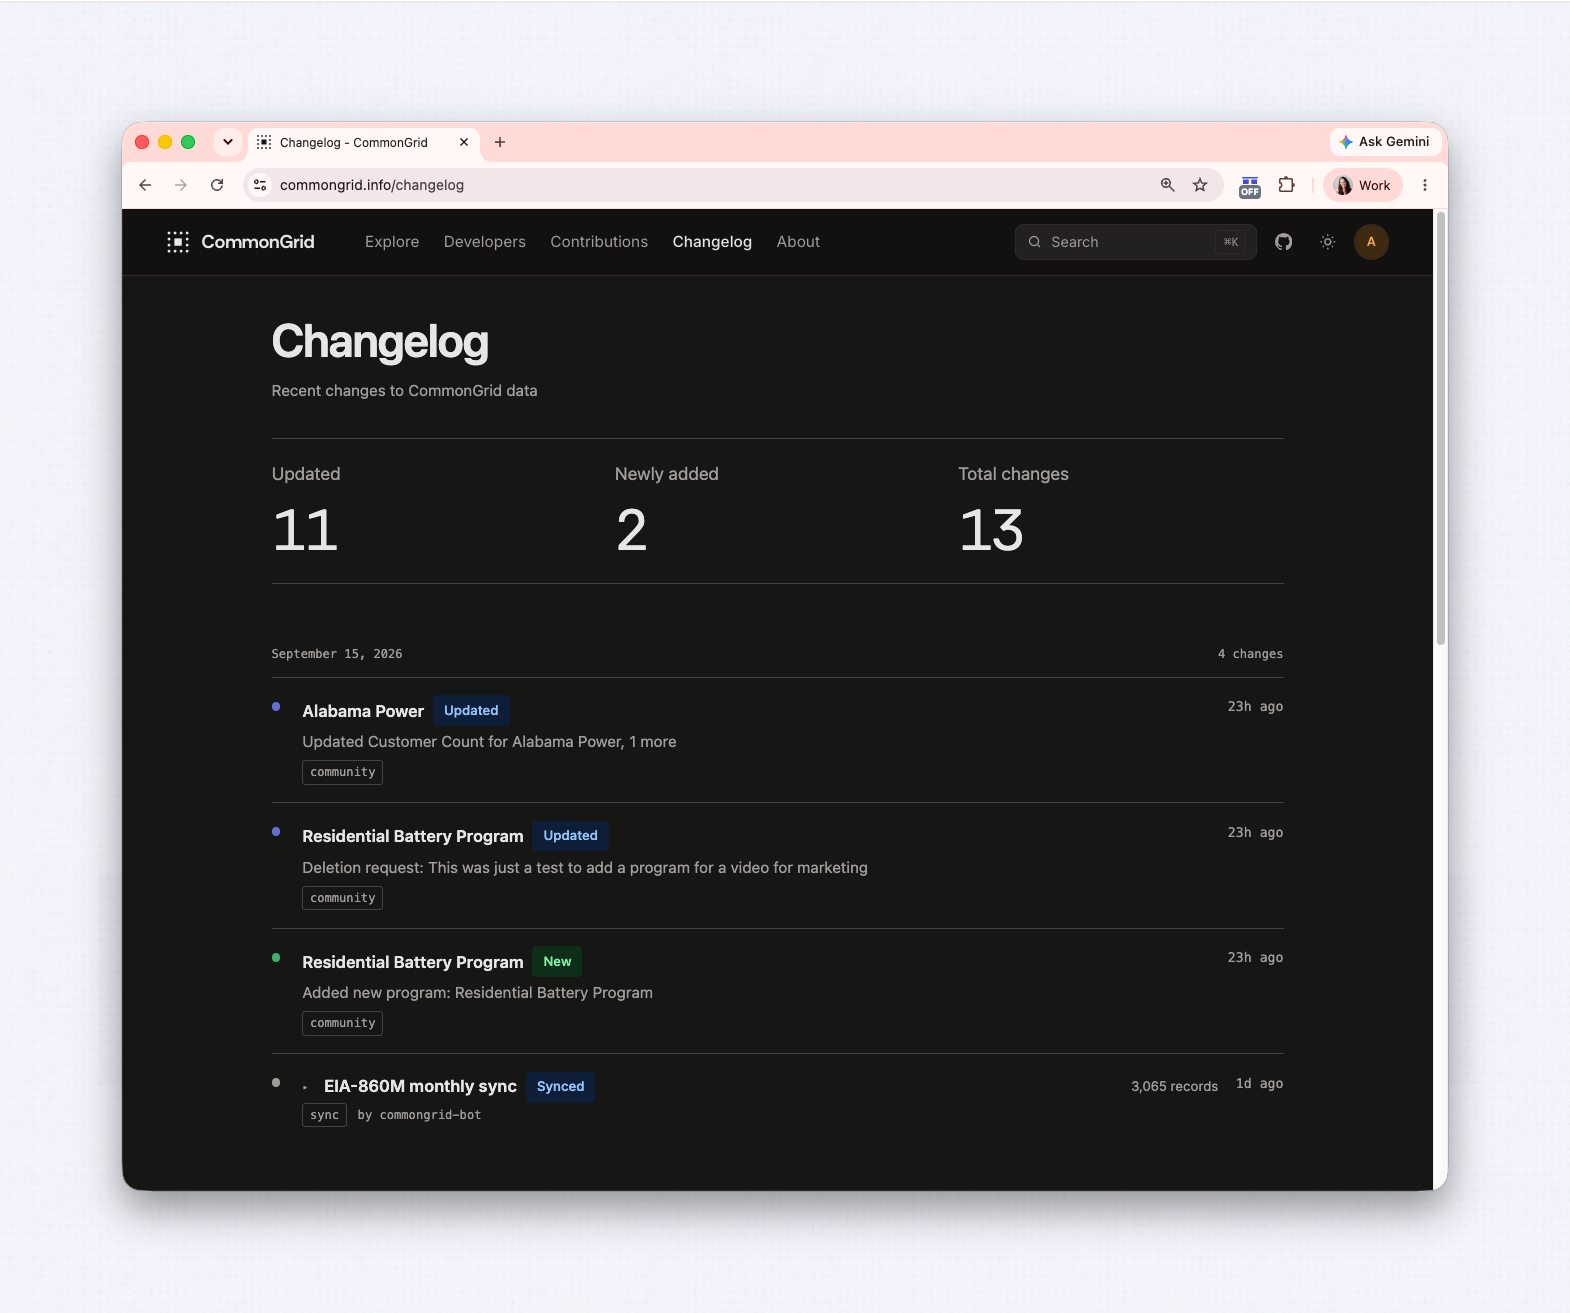Open a new browser tab with plus
This screenshot has height=1313, width=1570.
500,142
